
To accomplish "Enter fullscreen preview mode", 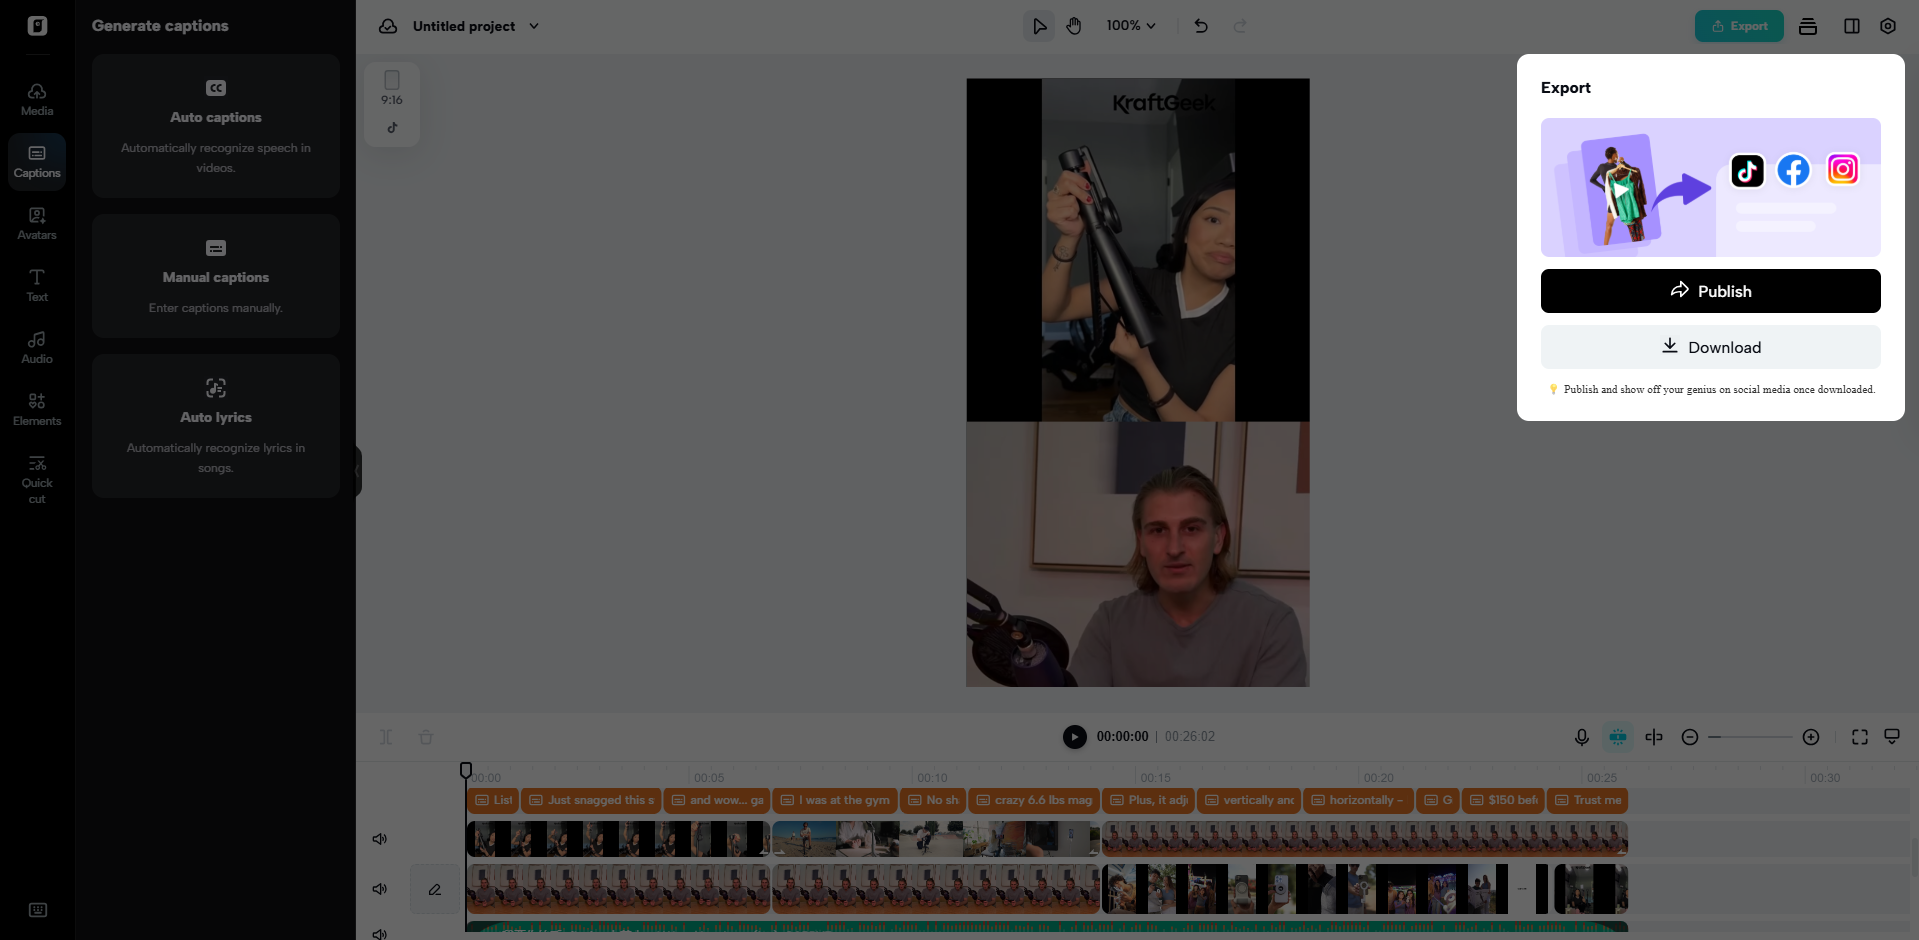I will pyautogui.click(x=1859, y=737).
